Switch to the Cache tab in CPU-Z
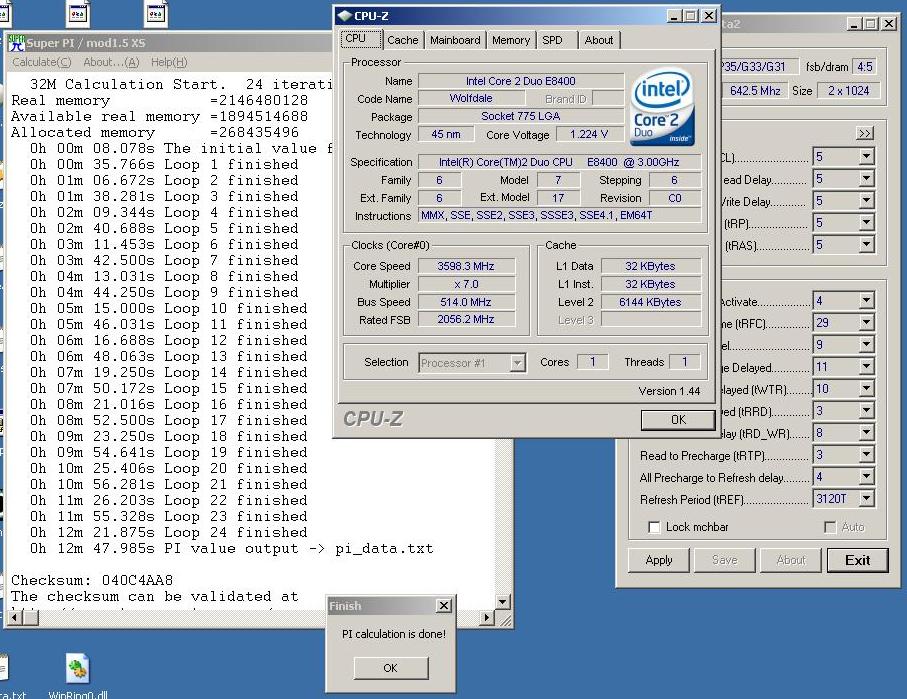Image resolution: width=907 pixels, height=699 pixels. (403, 40)
